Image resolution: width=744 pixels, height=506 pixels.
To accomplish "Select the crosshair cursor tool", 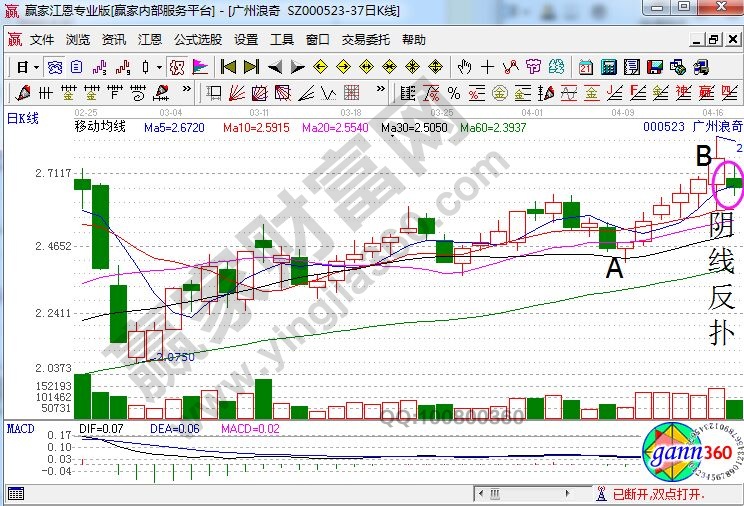I will pos(487,67).
